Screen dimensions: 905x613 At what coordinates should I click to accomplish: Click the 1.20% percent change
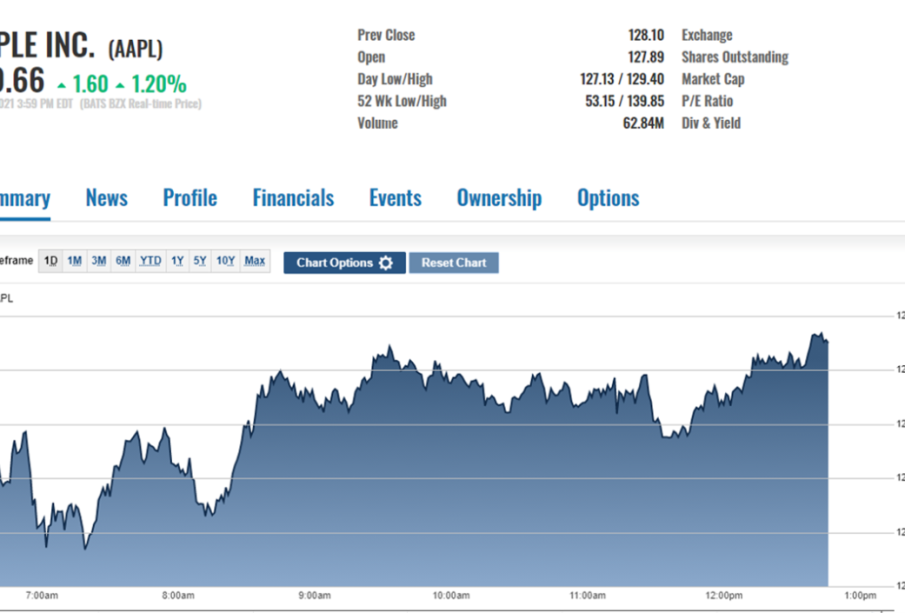[x=159, y=84]
